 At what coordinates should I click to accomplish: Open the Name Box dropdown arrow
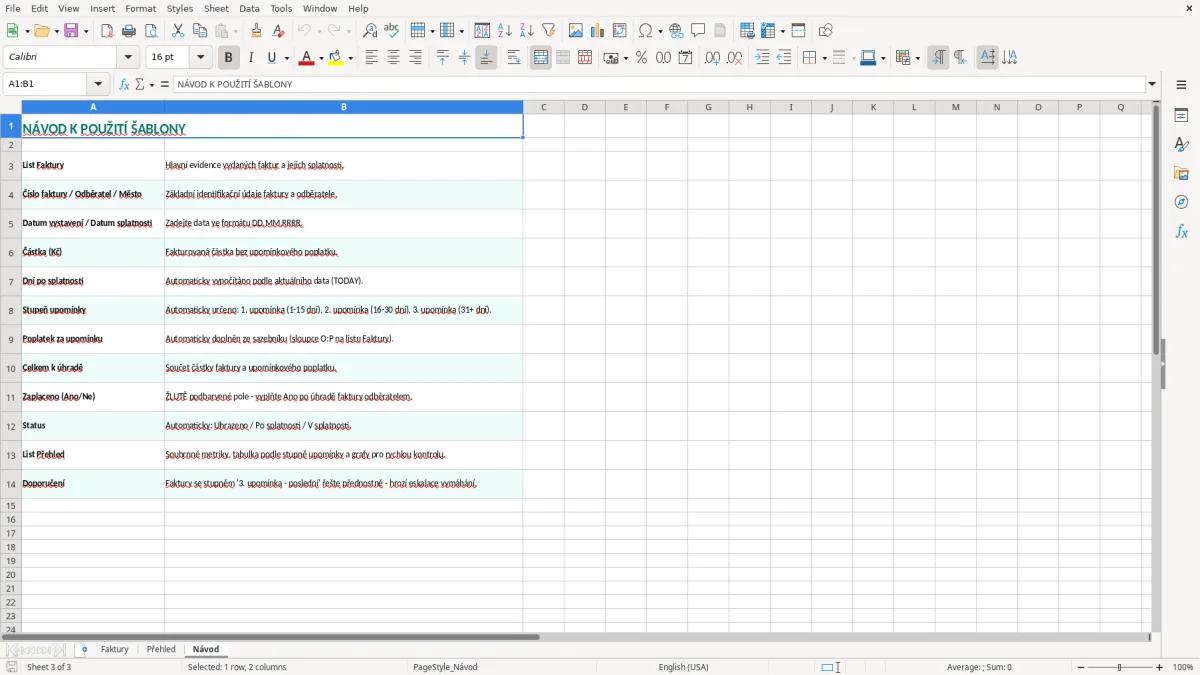[x=99, y=84]
